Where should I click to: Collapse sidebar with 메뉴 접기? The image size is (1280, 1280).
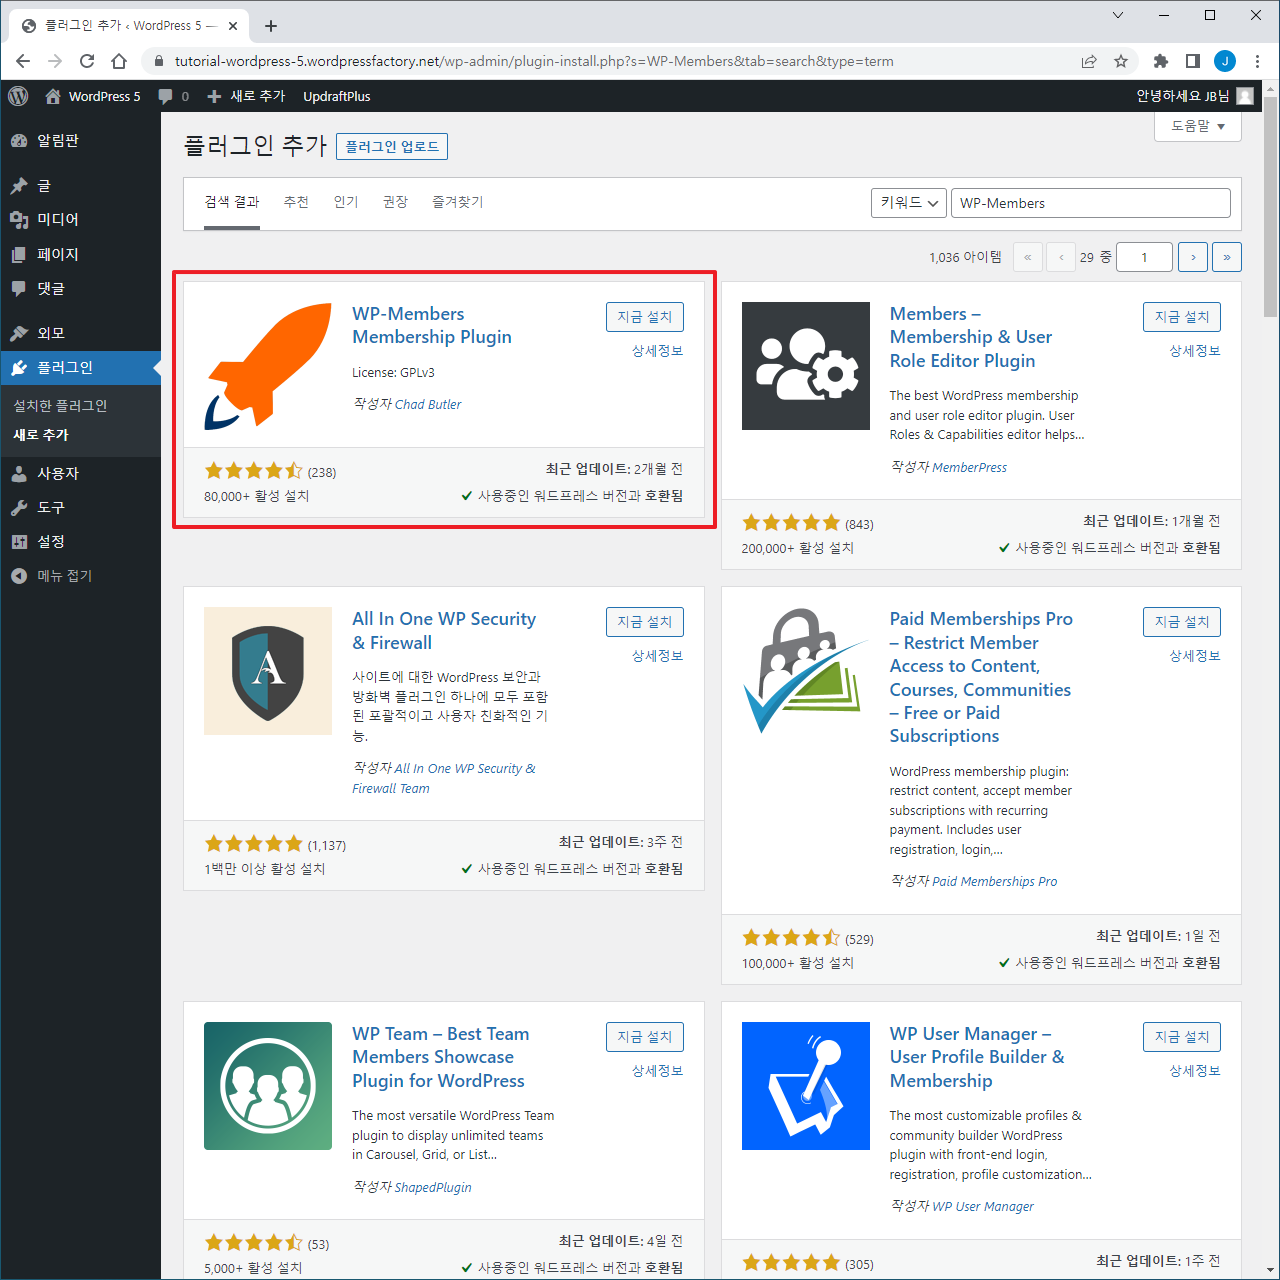tap(80, 576)
